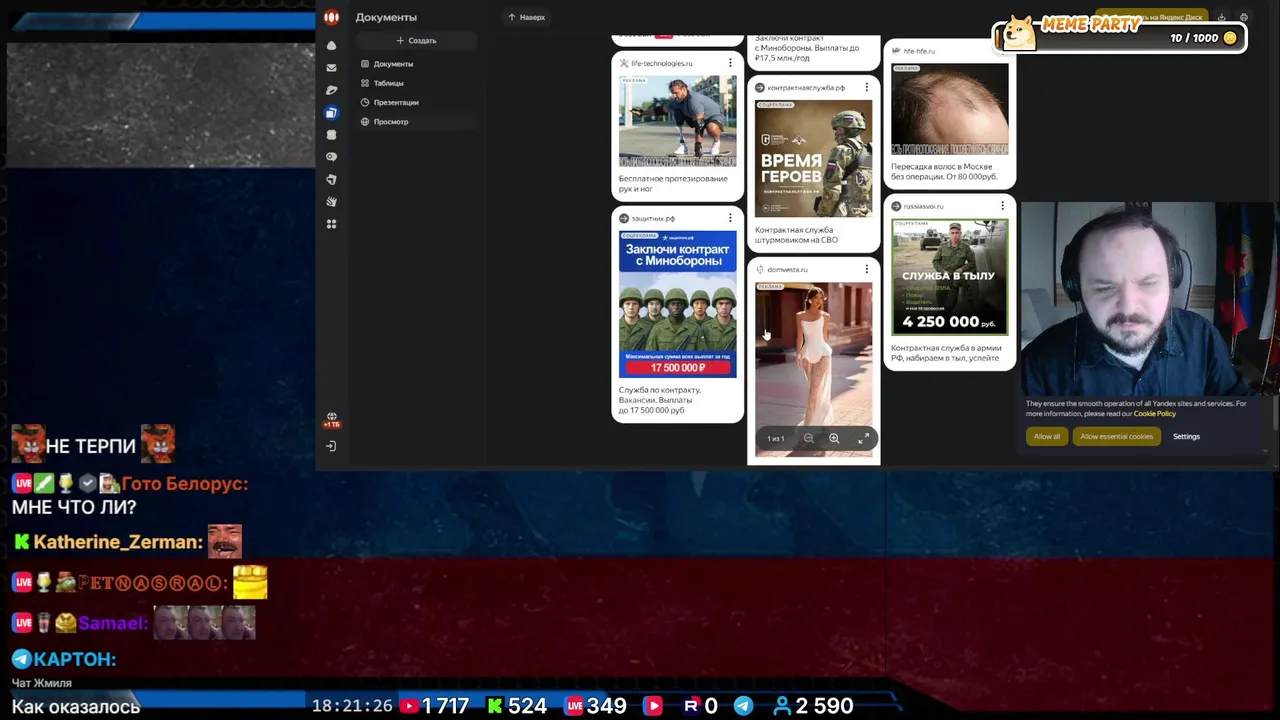Open the Boards hand icon in sidebar
This screenshot has width=1280, height=720.
pos(331,202)
